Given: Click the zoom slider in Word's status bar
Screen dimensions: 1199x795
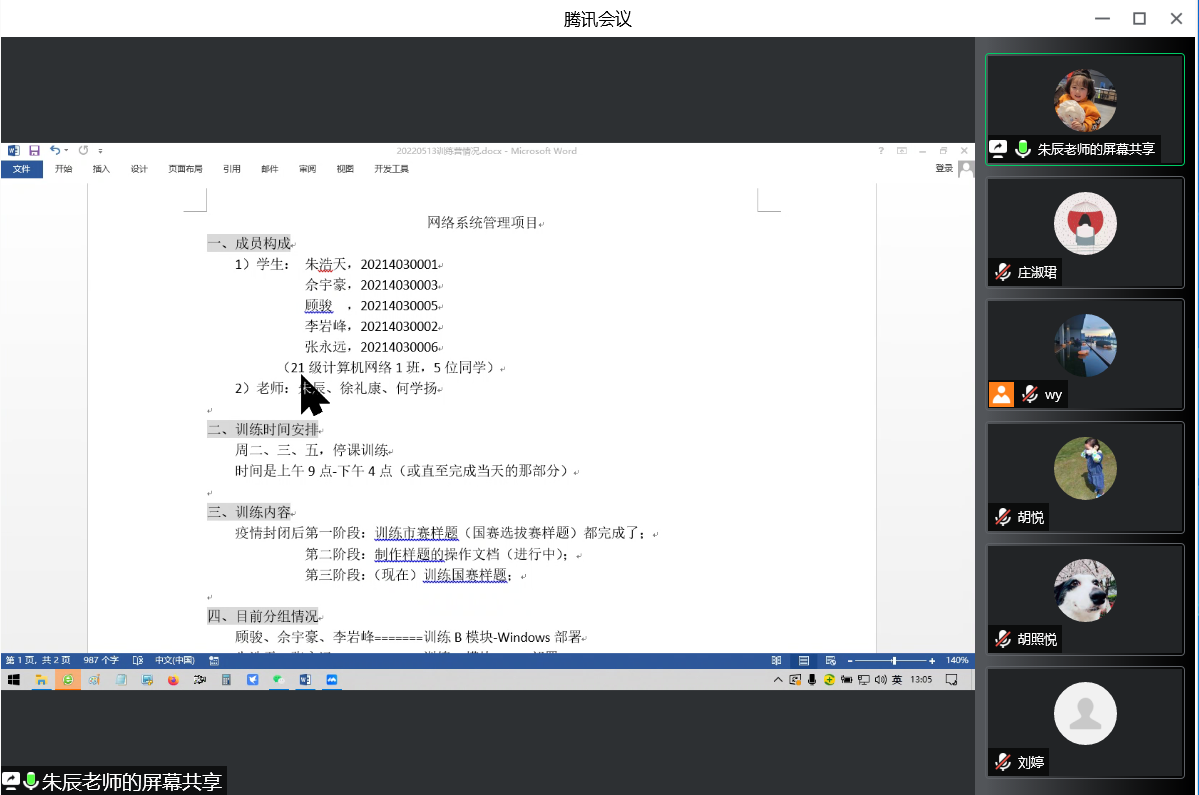Looking at the screenshot, I should point(894,661).
